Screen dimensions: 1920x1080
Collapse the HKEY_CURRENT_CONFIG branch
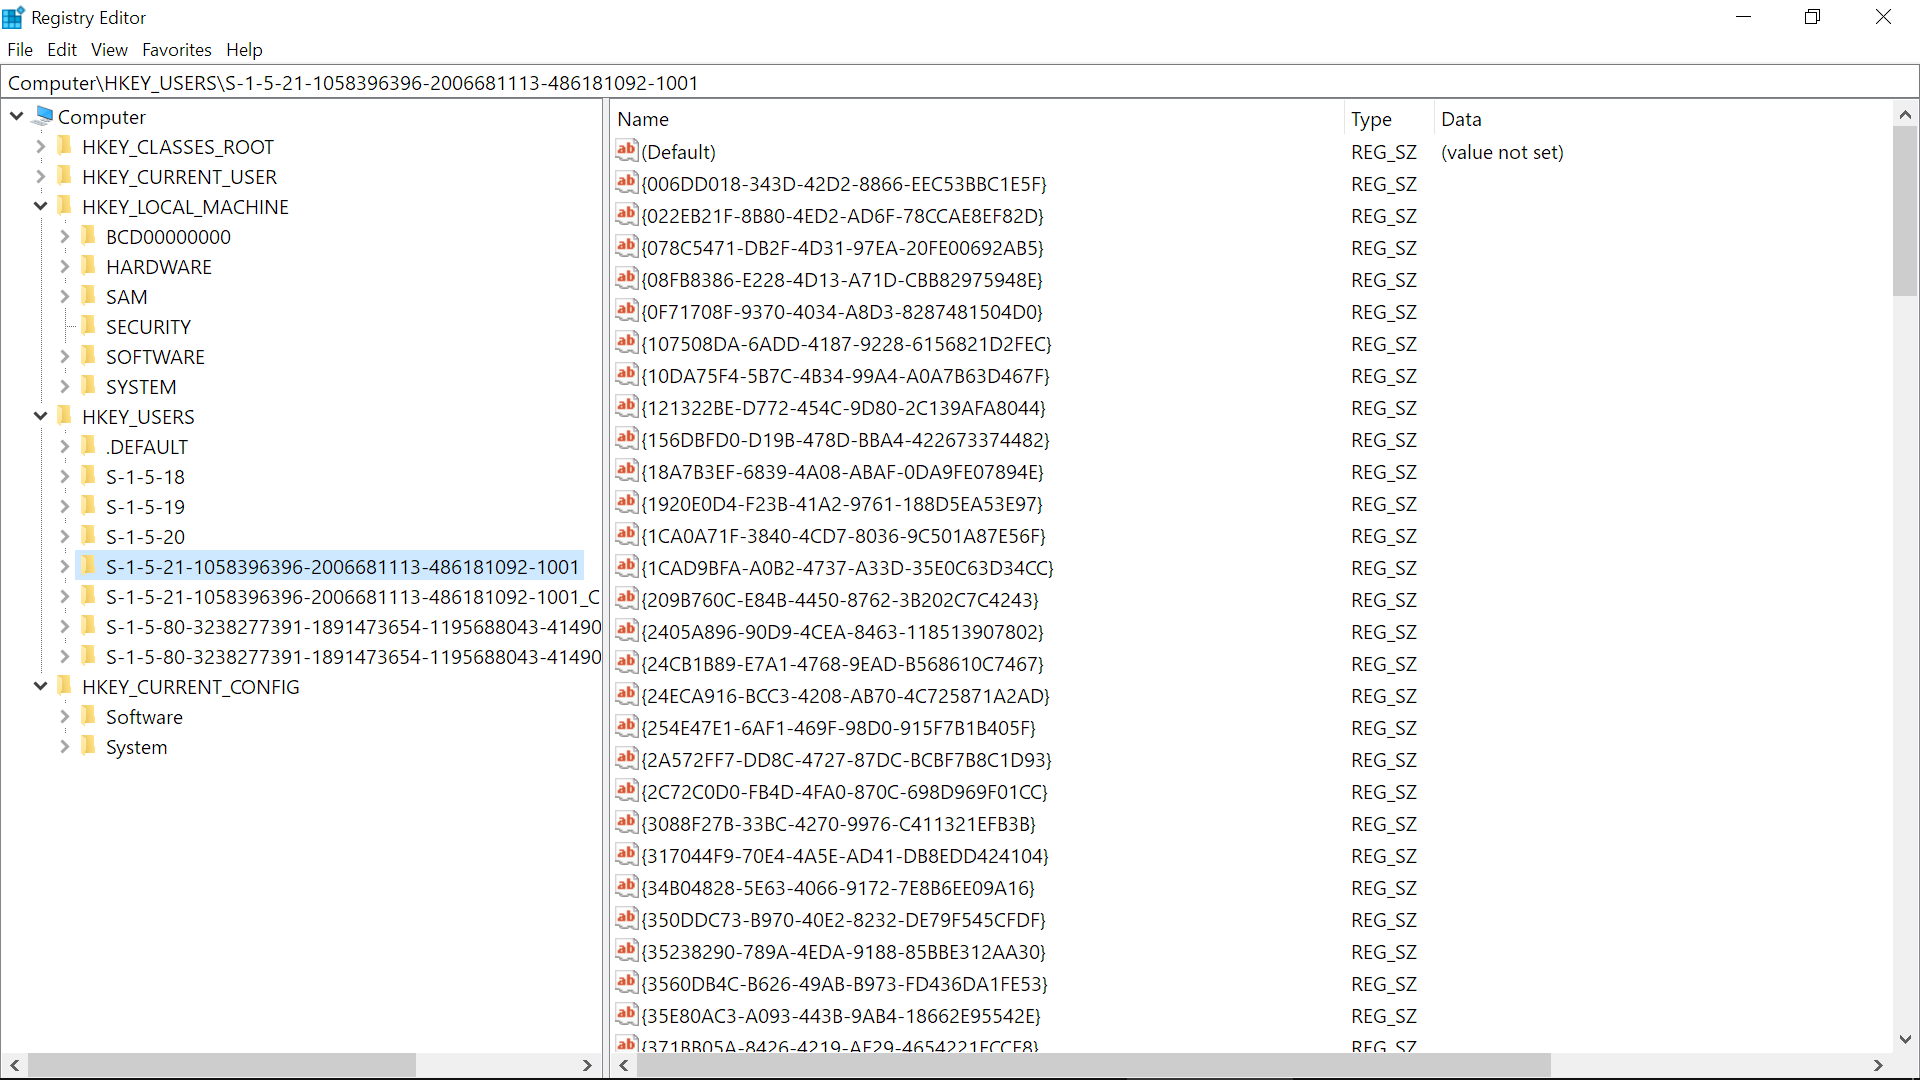click(x=40, y=686)
